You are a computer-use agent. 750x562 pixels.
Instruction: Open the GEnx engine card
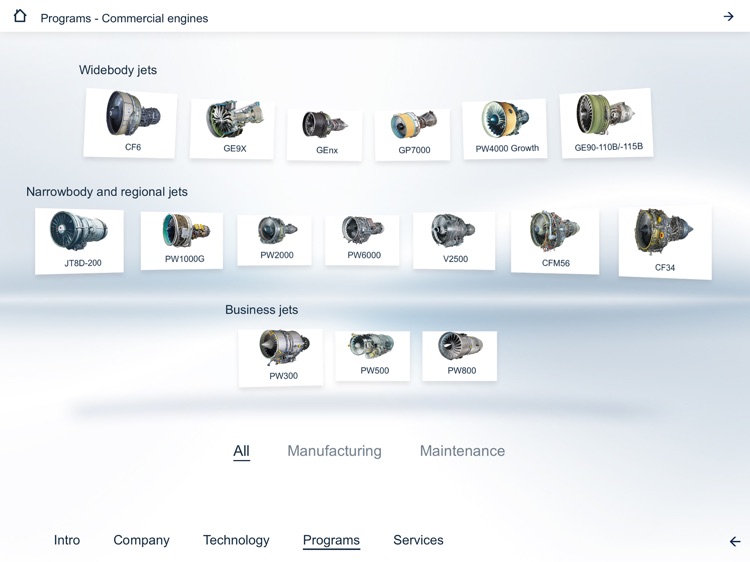tap(325, 134)
